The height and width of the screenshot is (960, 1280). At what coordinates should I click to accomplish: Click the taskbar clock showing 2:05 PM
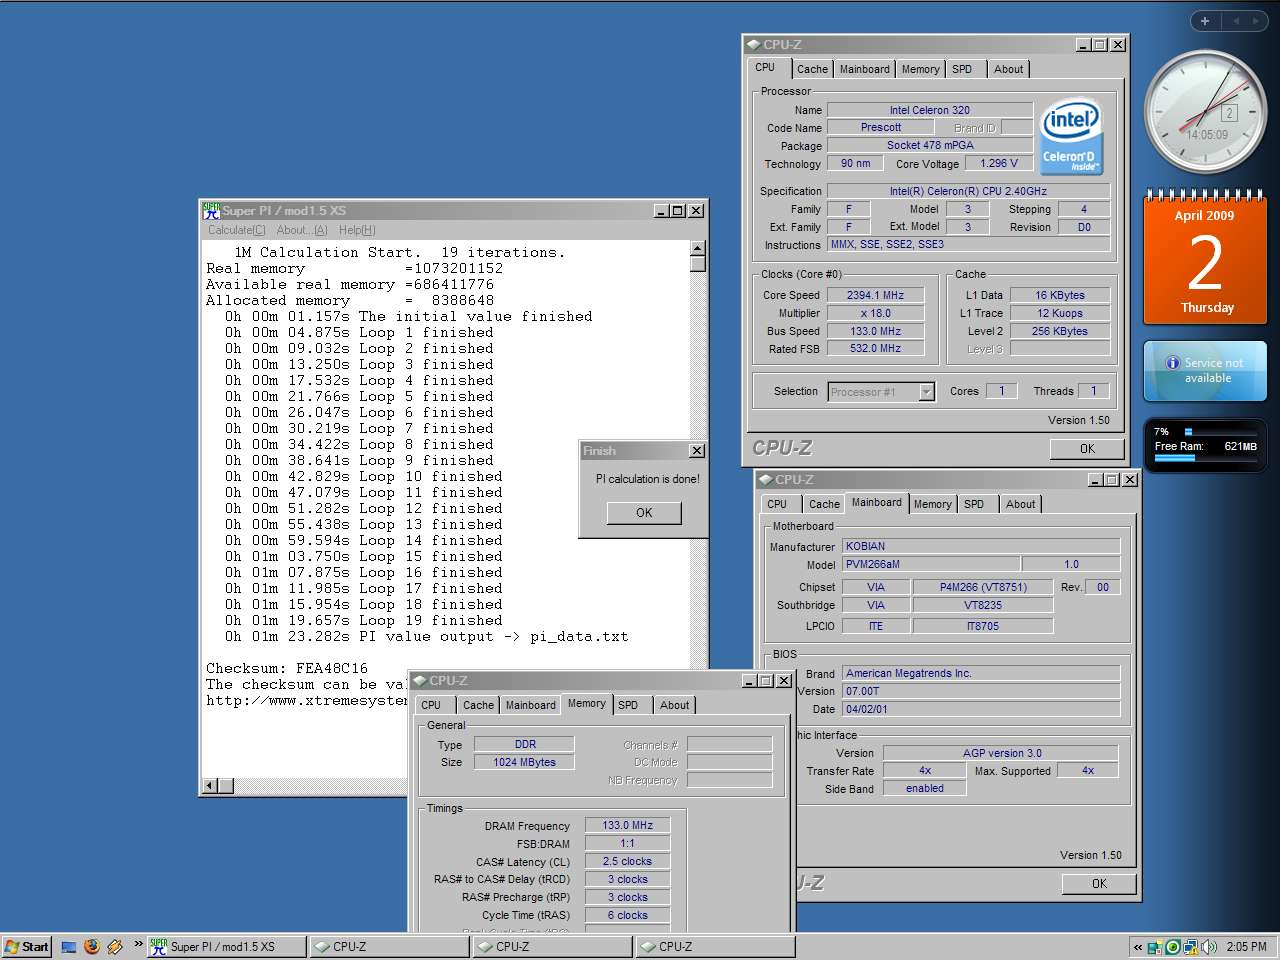click(x=1246, y=946)
